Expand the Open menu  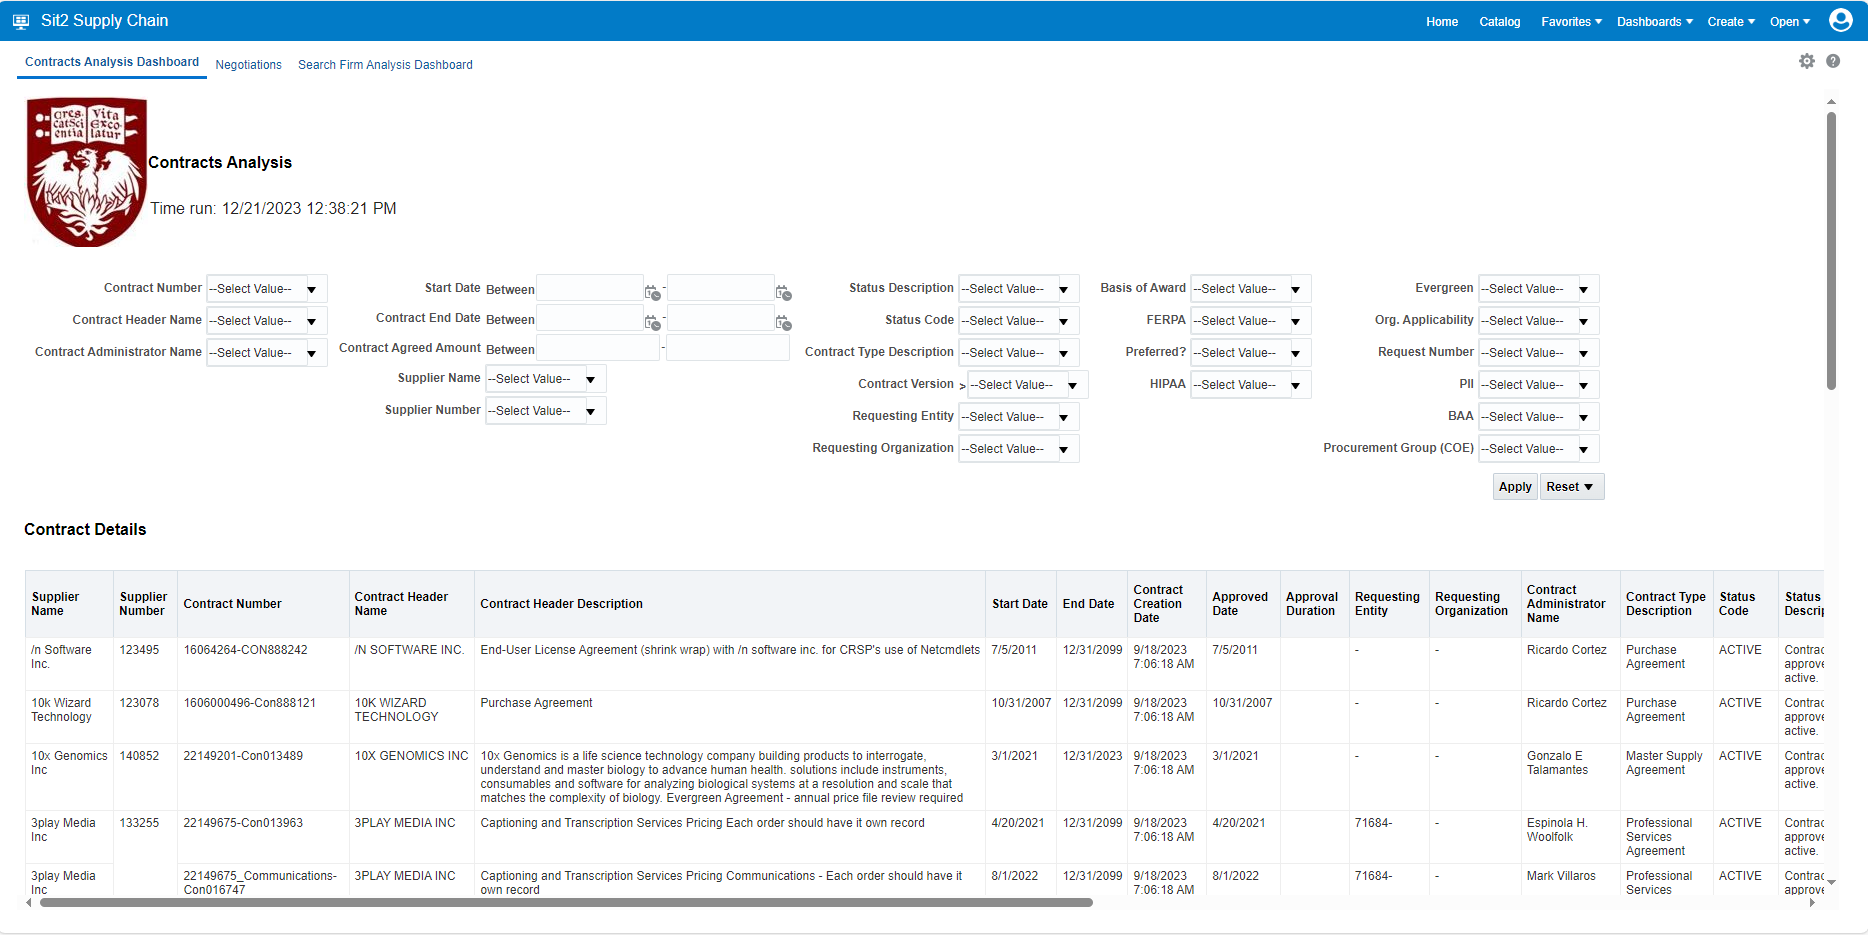(1789, 22)
